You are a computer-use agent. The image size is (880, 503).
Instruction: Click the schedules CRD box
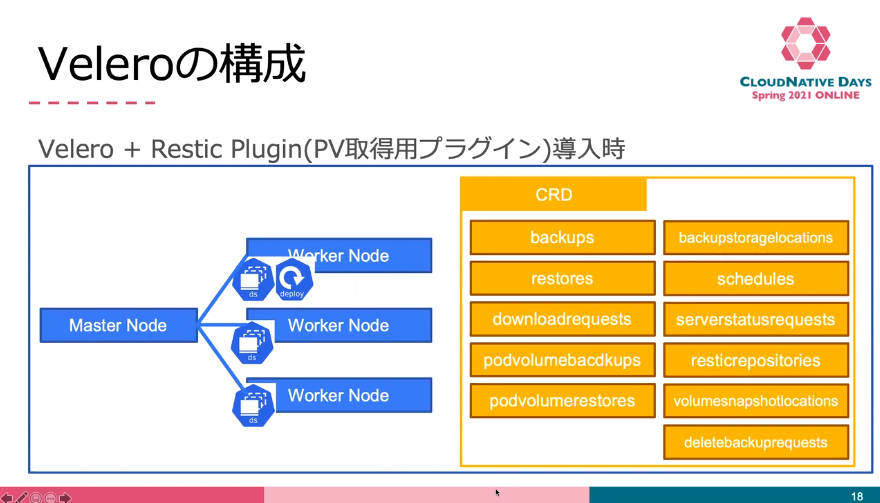point(756,278)
